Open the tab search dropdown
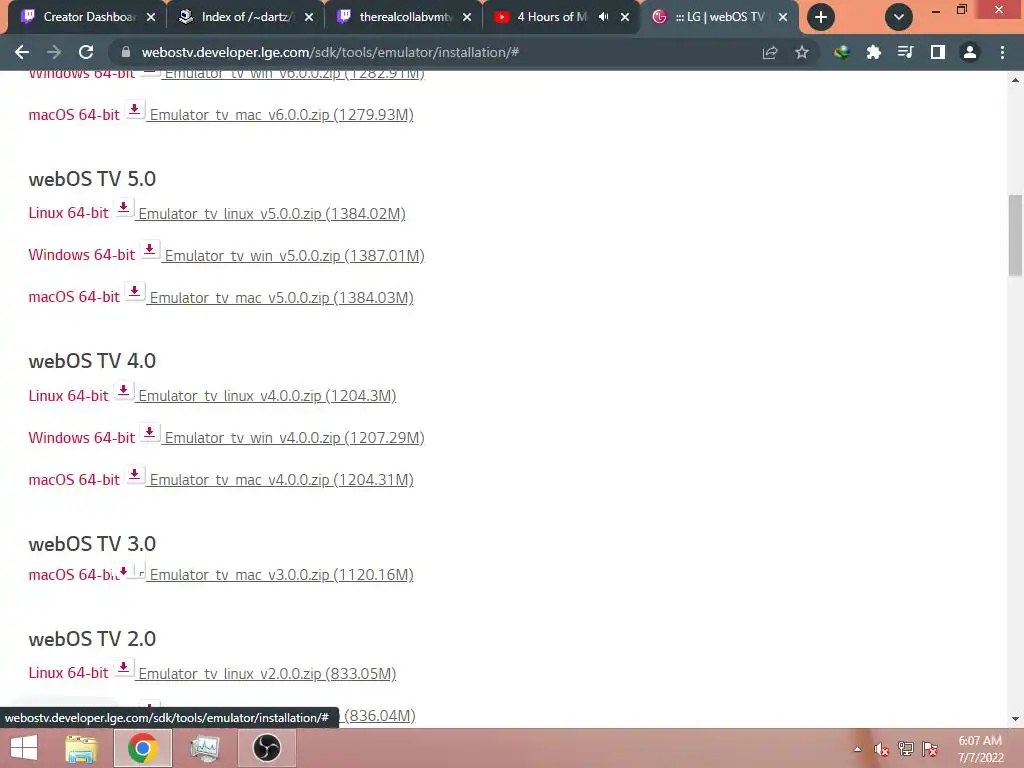1024x768 pixels. pyautogui.click(x=899, y=17)
